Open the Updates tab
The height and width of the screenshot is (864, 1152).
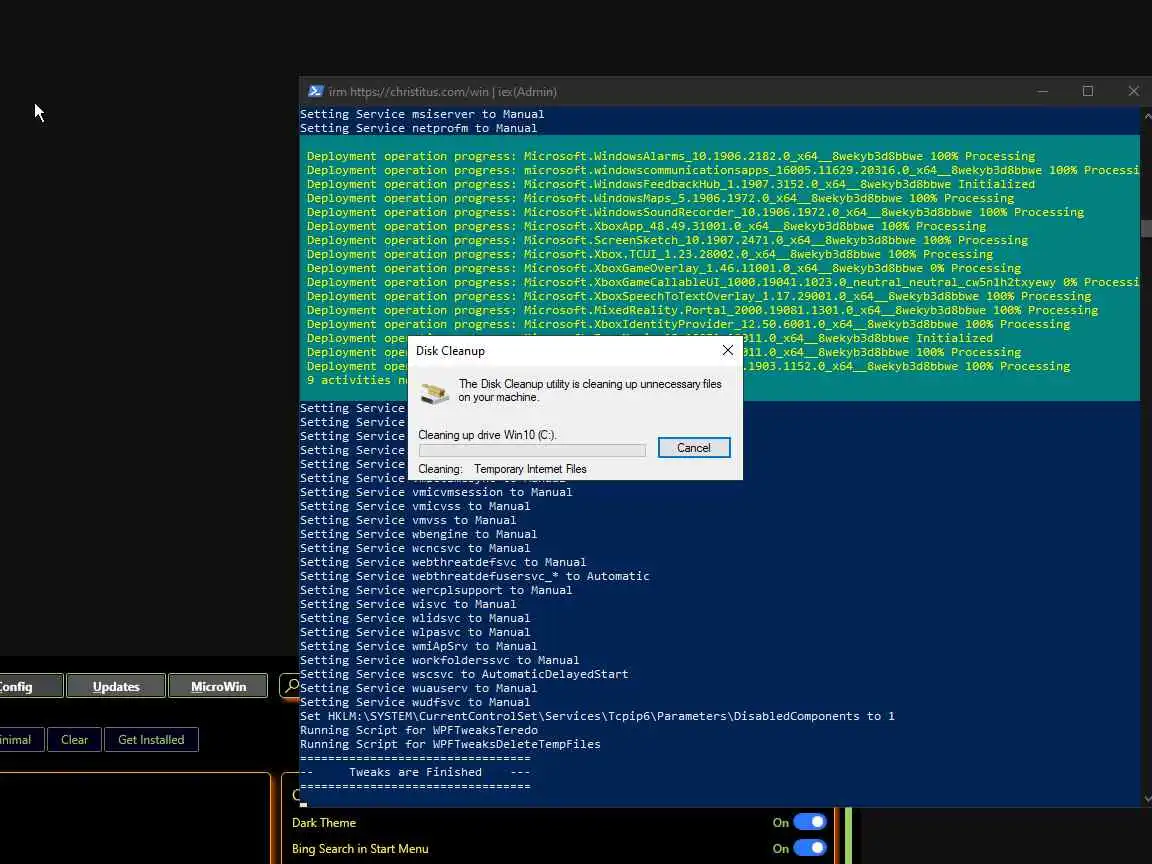click(x=116, y=686)
